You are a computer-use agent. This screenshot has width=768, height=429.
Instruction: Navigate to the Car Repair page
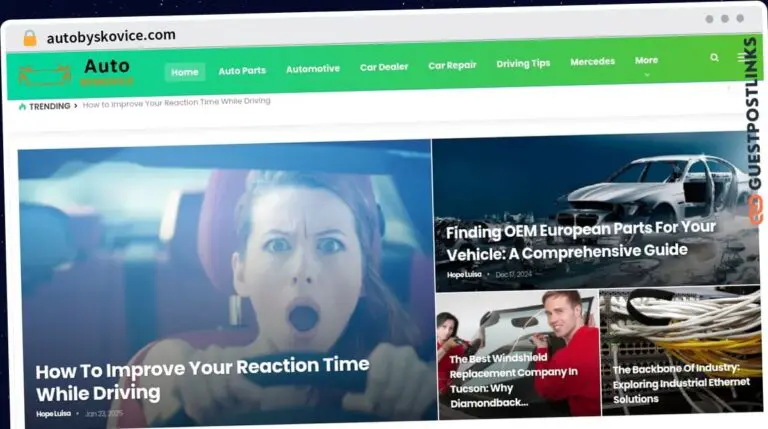pos(452,65)
